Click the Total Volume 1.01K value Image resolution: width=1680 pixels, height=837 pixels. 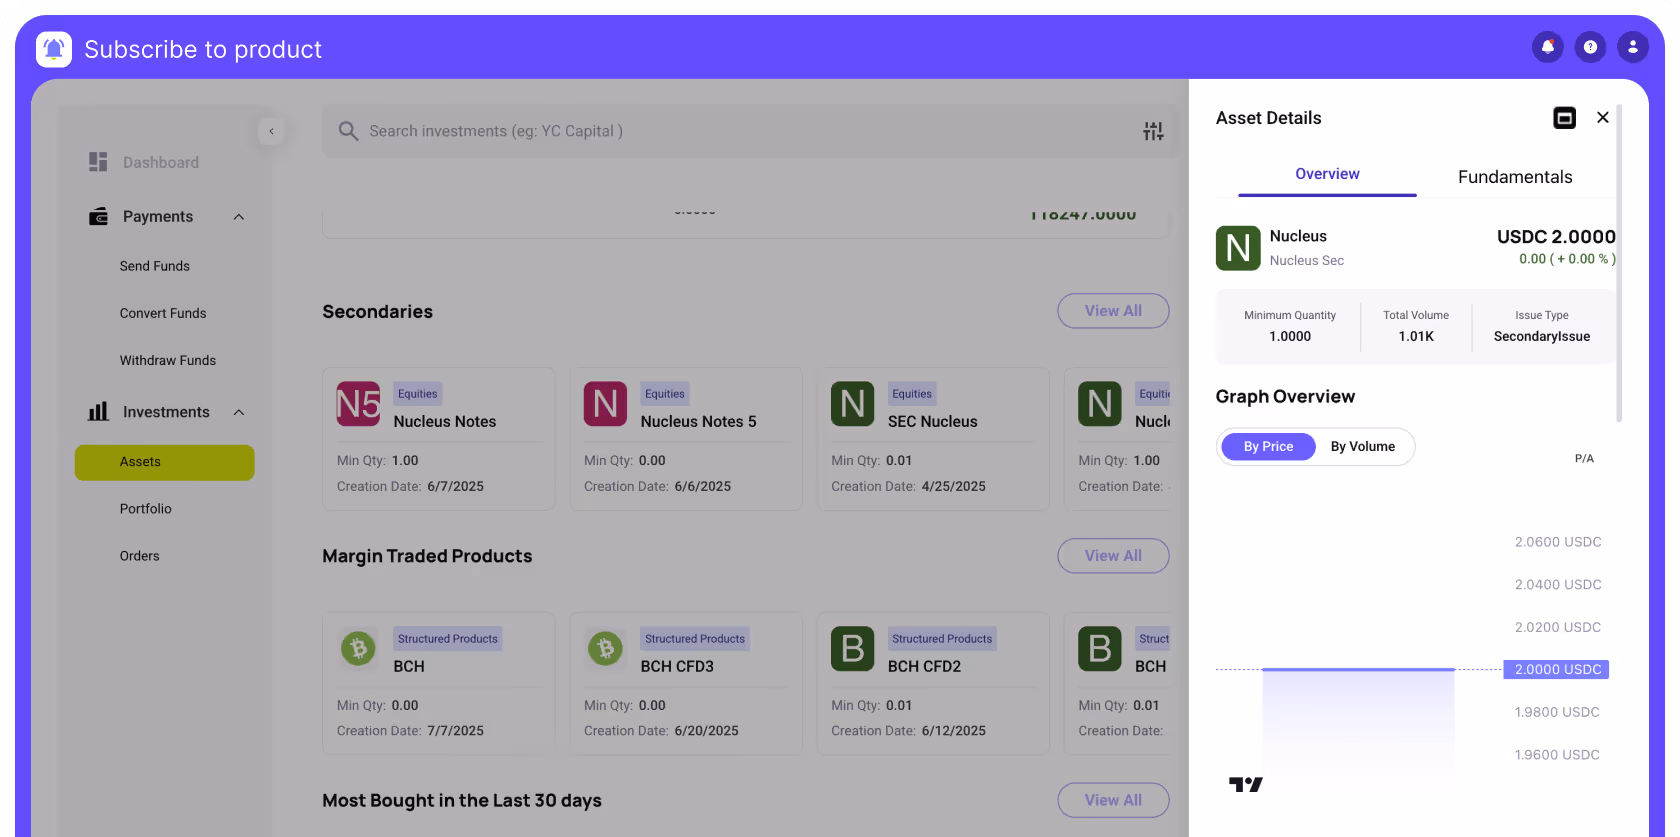(1416, 337)
